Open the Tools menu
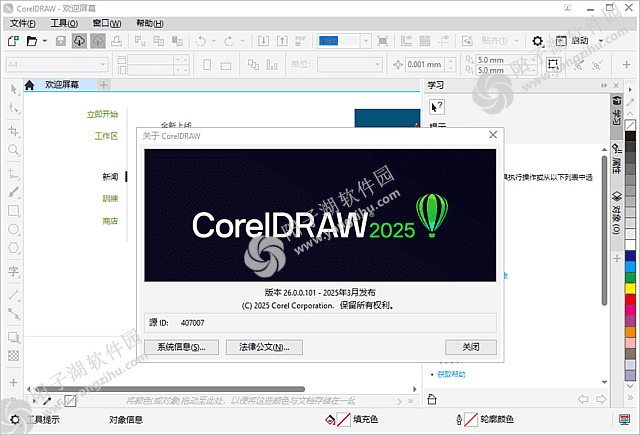The height and width of the screenshot is (435, 640). coord(64,23)
